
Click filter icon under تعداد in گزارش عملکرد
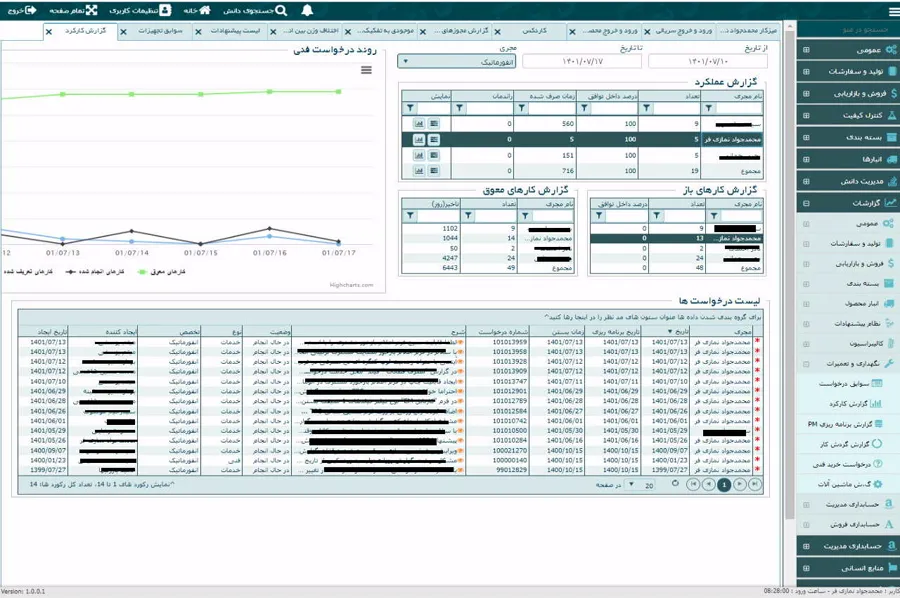coord(646,108)
